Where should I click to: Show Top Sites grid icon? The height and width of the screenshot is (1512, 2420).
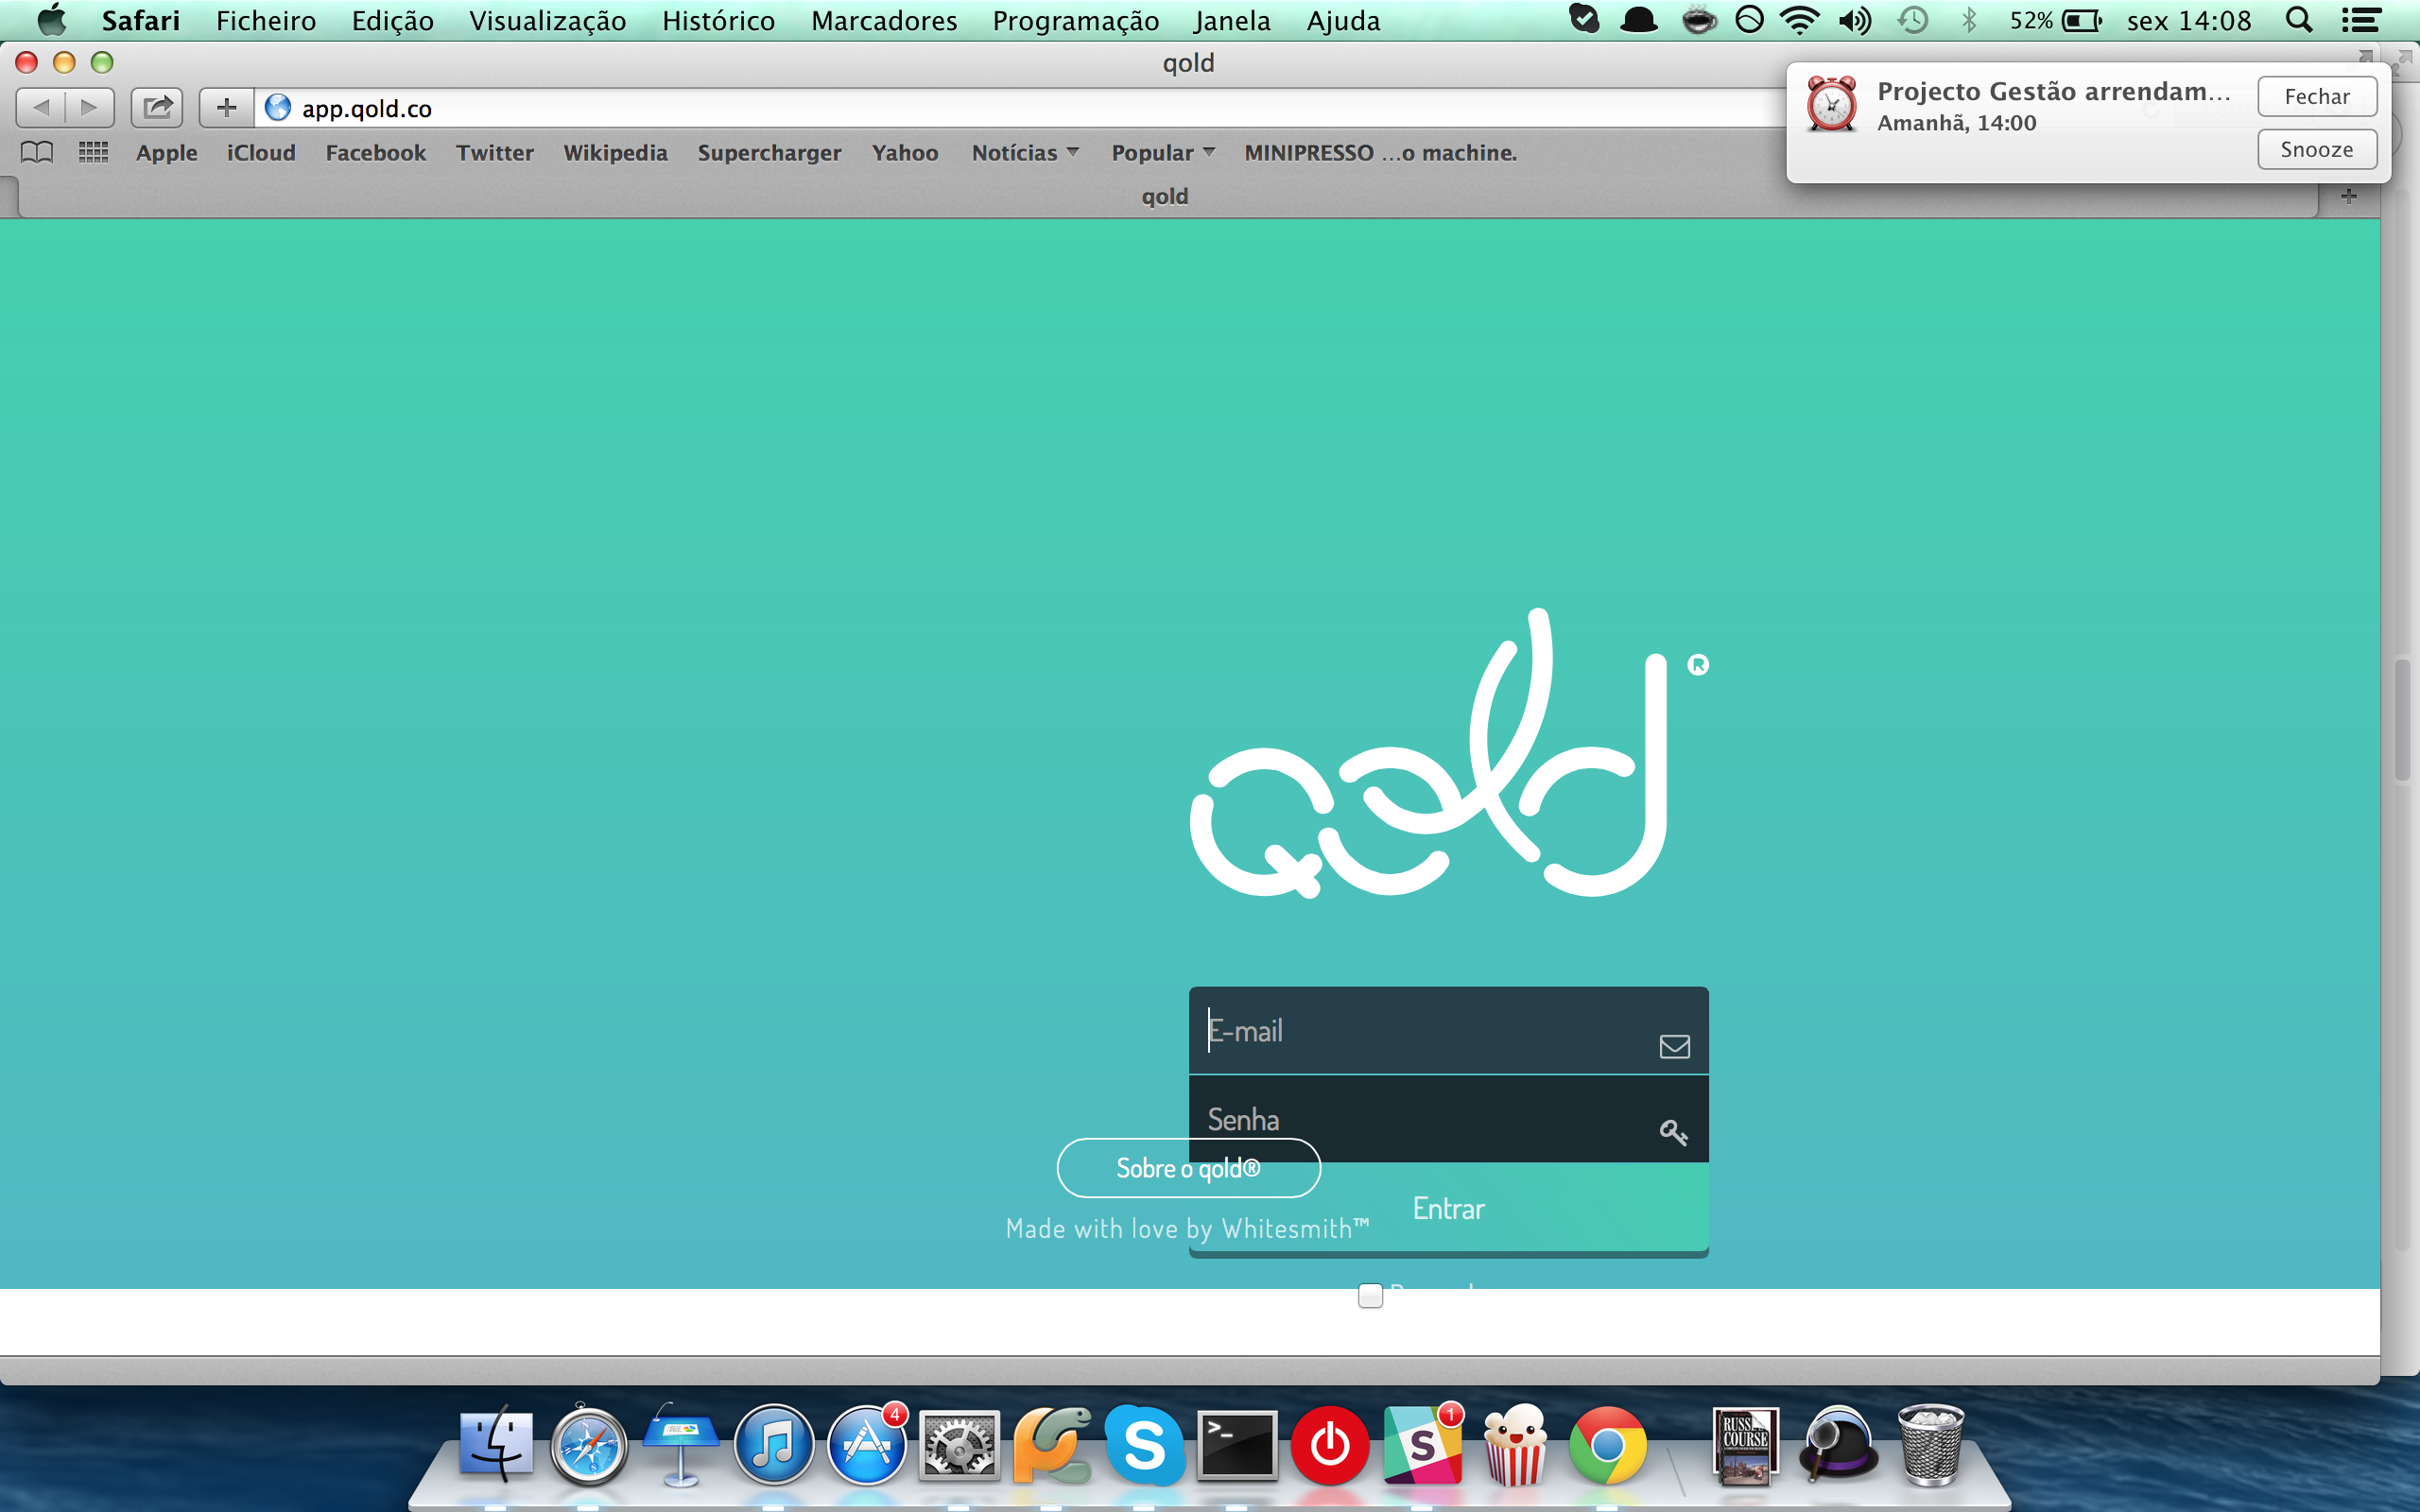click(x=93, y=153)
